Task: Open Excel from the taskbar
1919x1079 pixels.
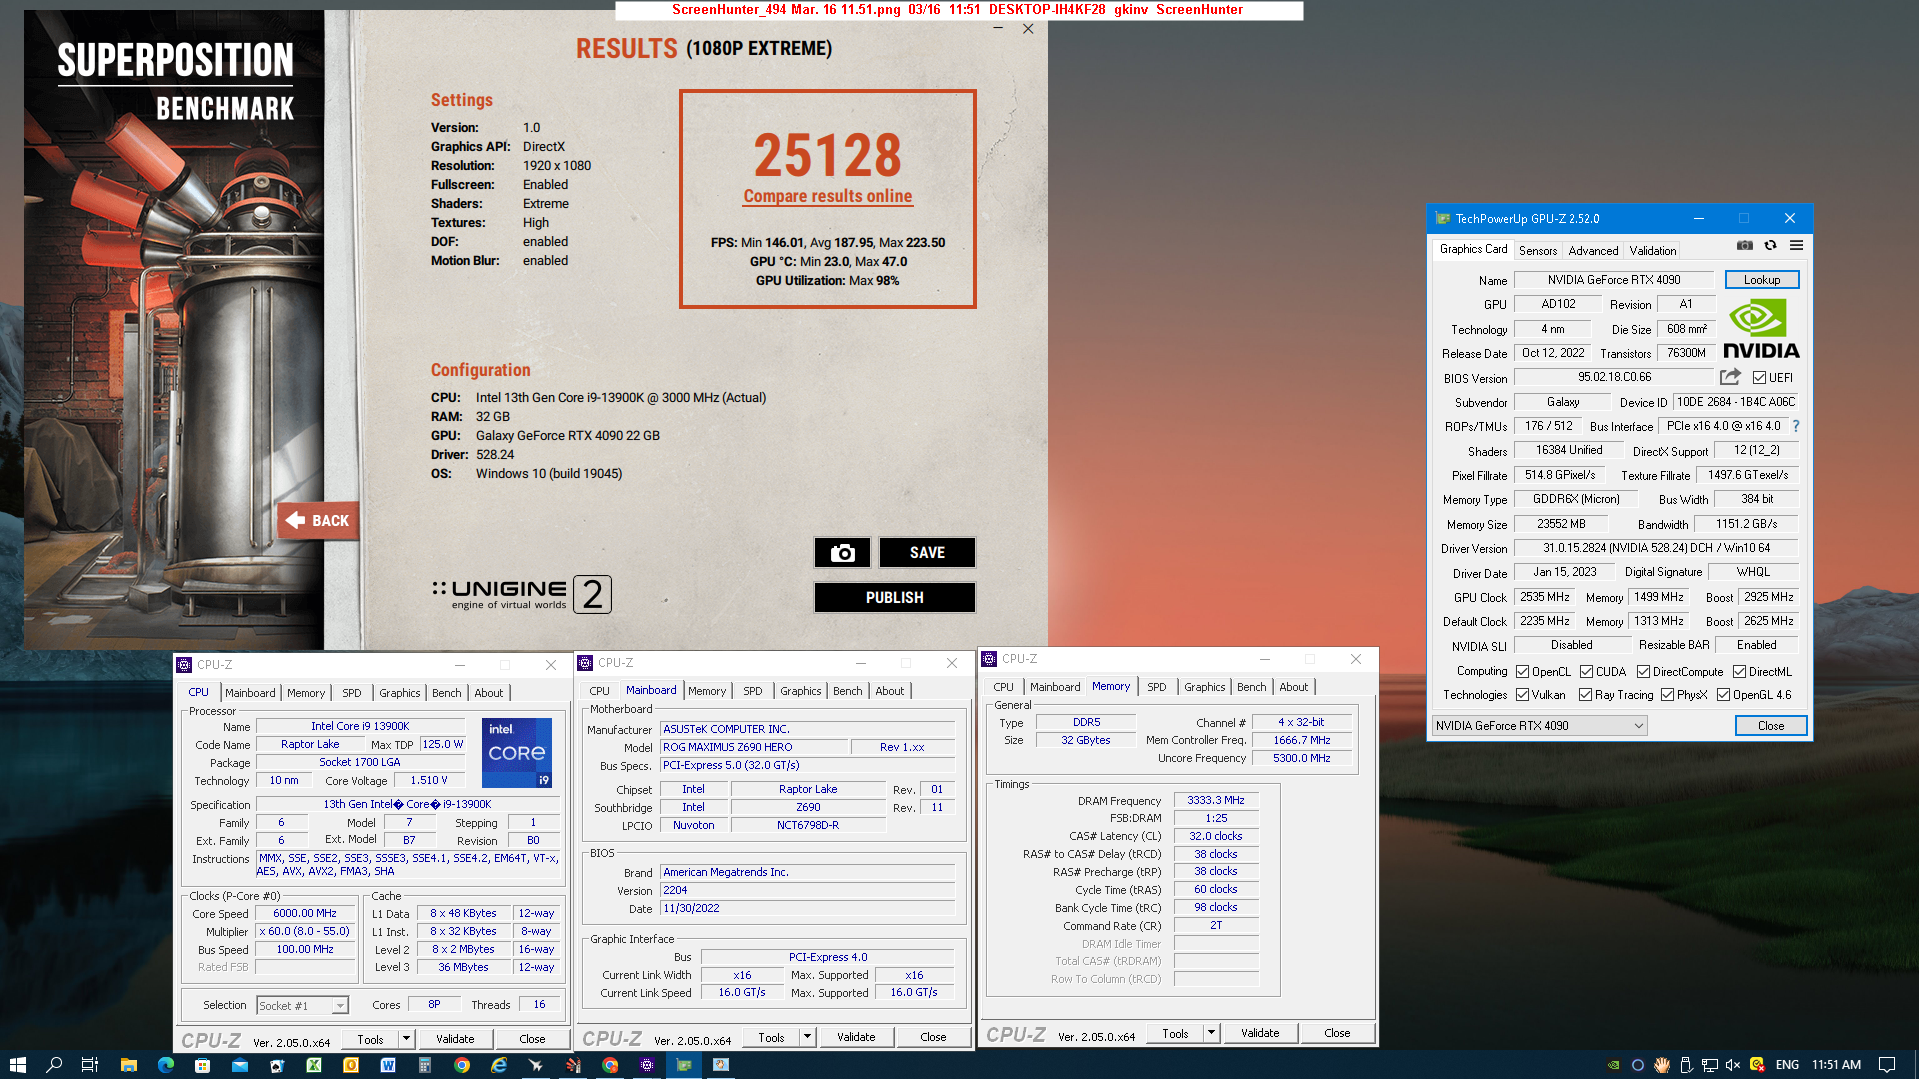Action: point(314,1065)
